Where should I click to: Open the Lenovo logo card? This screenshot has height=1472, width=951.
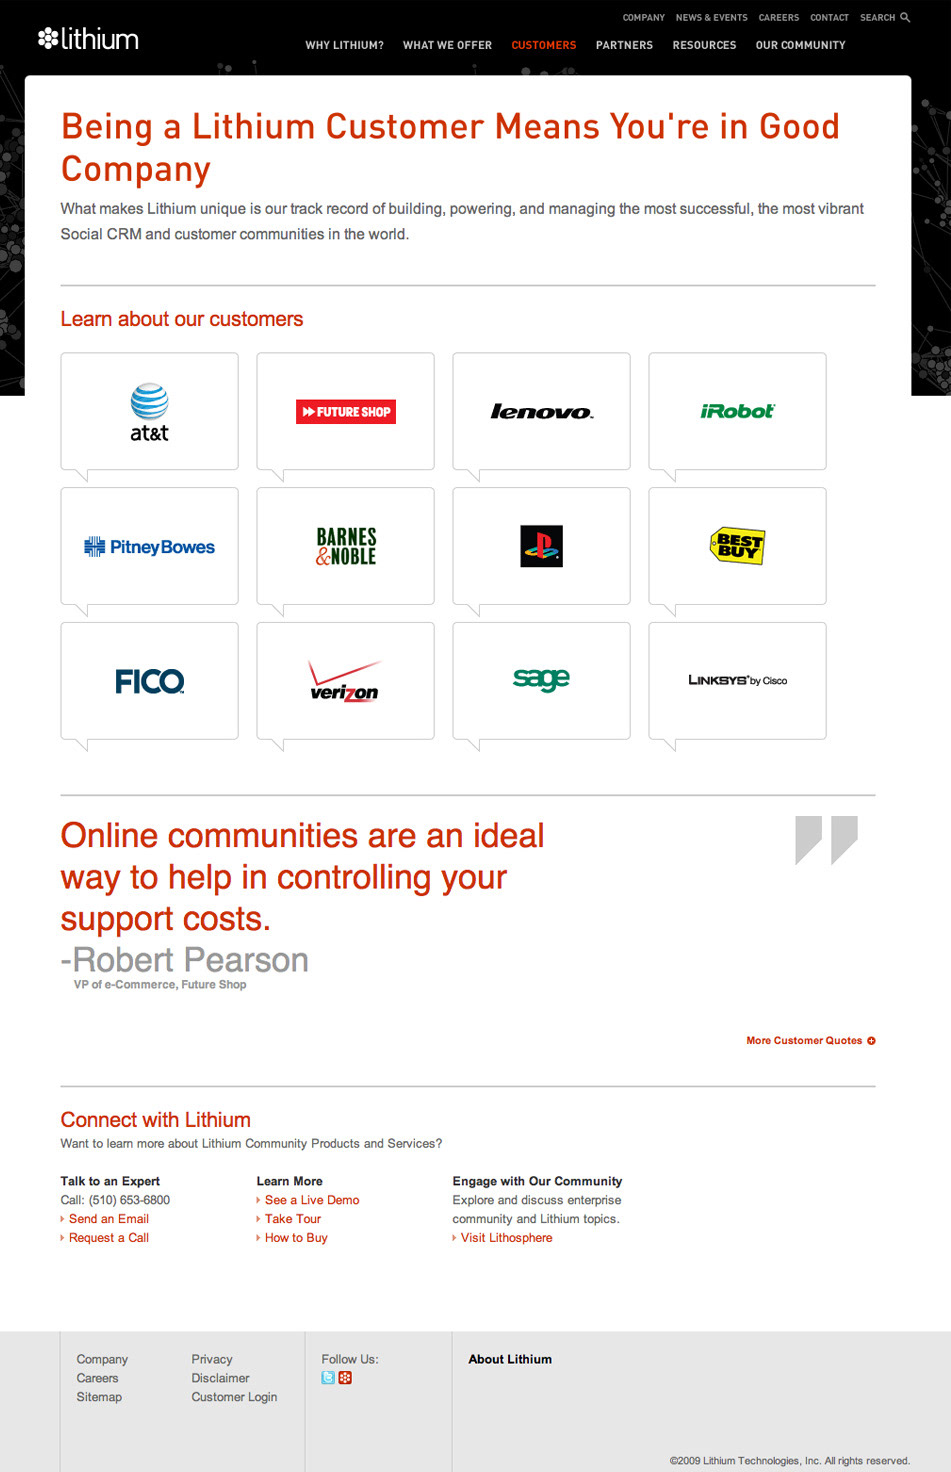click(x=542, y=411)
